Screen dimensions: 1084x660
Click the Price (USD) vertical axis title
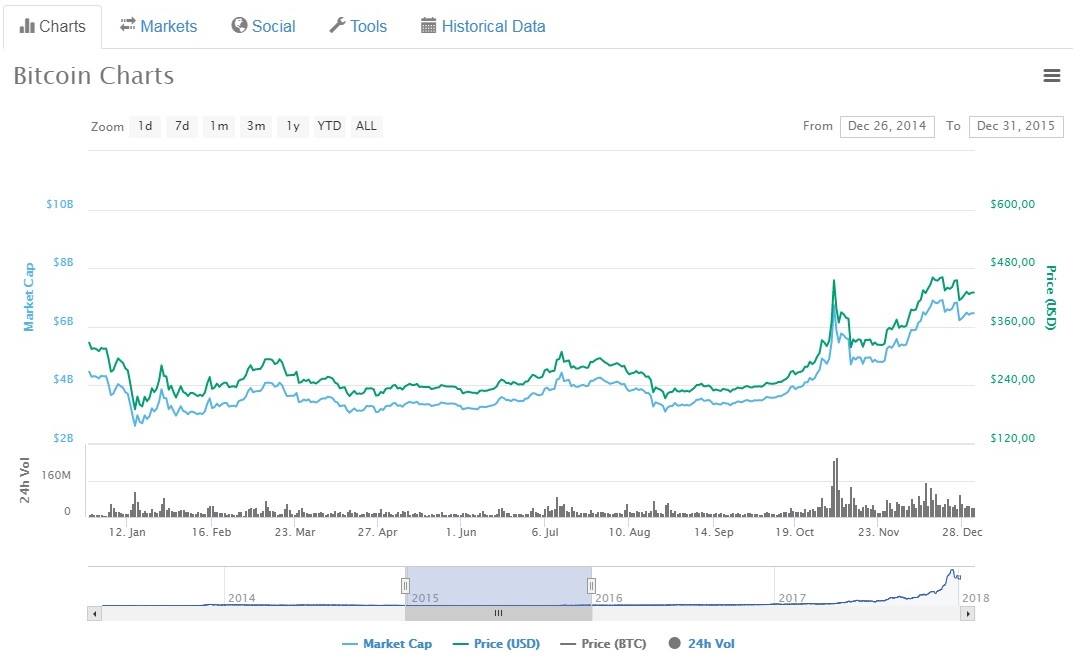[x=1051, y=297]
